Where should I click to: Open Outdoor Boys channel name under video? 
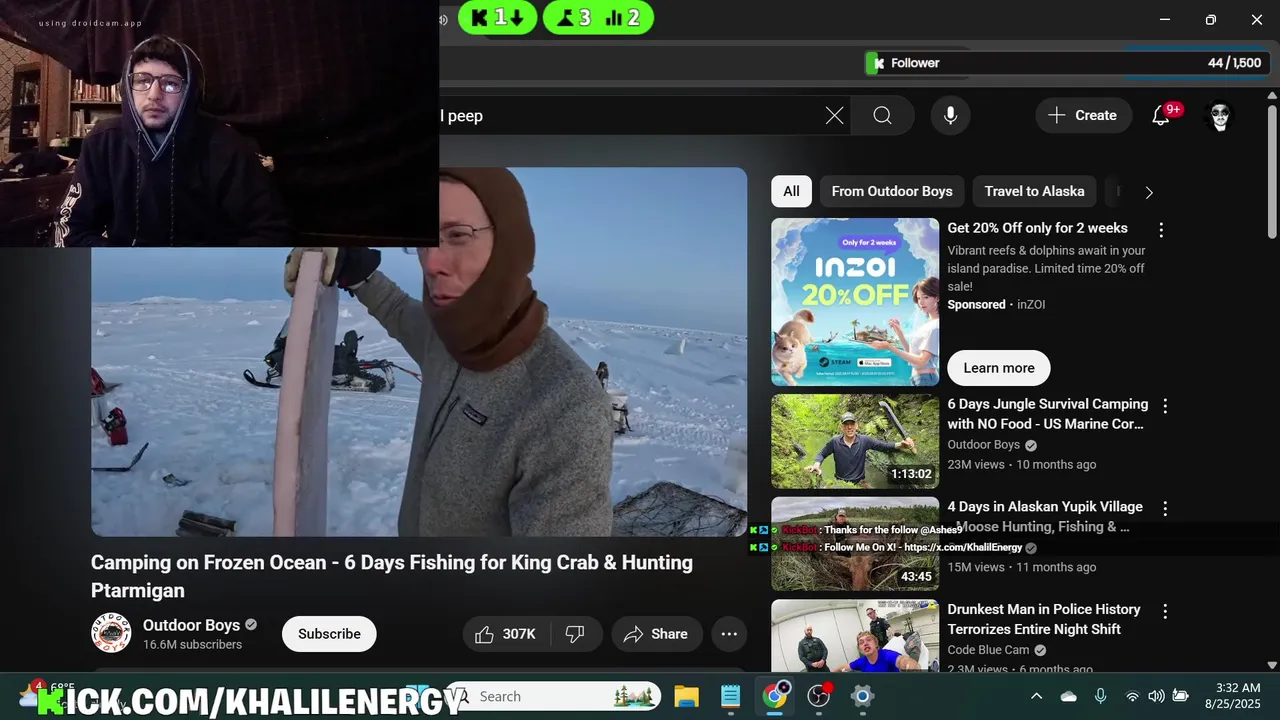pos(191,625)
